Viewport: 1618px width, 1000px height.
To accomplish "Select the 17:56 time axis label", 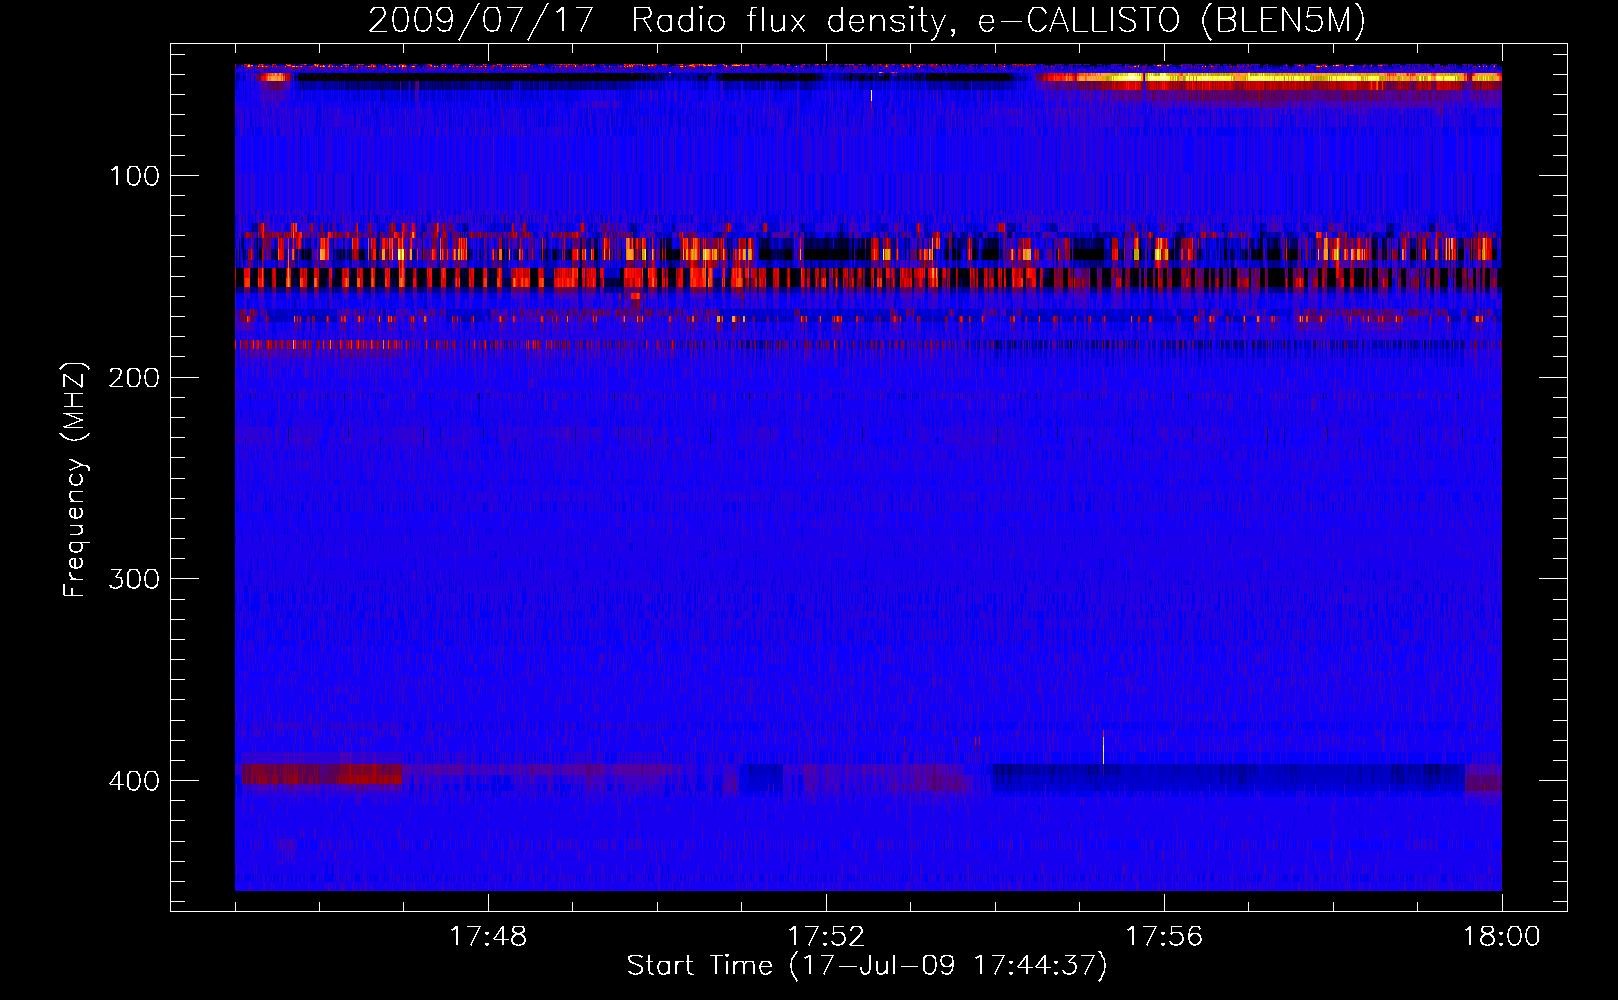I will click(1164, 937).
